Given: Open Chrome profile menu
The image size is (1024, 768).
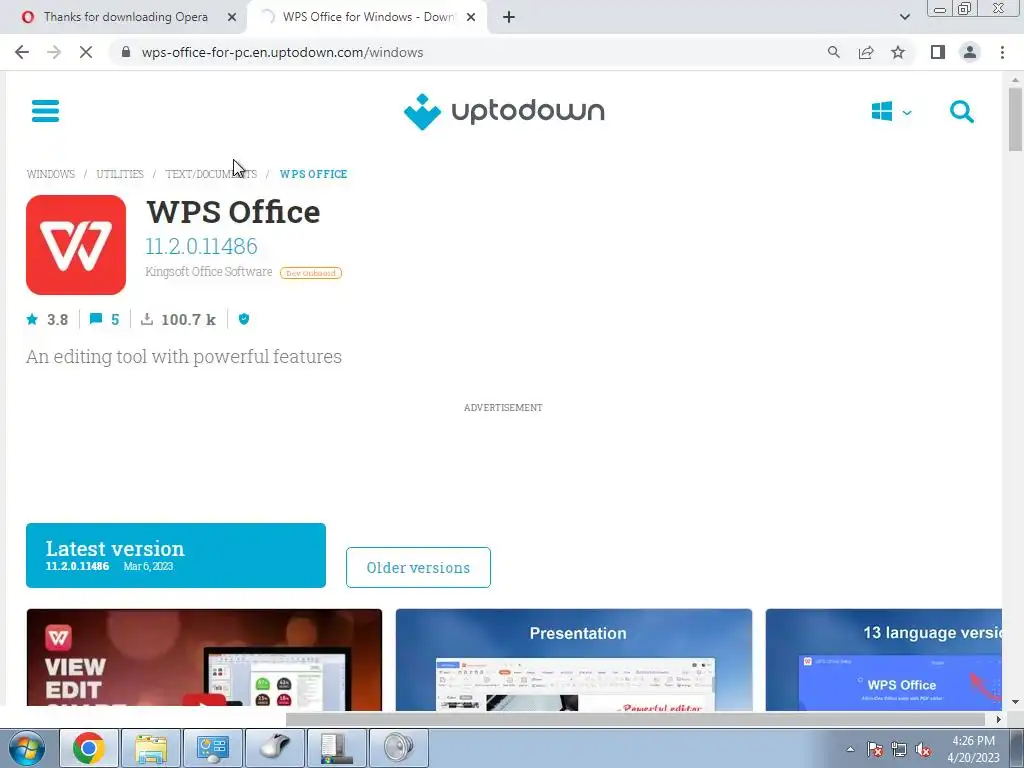Looking at the screenshot, I should [x=970, y=52].
